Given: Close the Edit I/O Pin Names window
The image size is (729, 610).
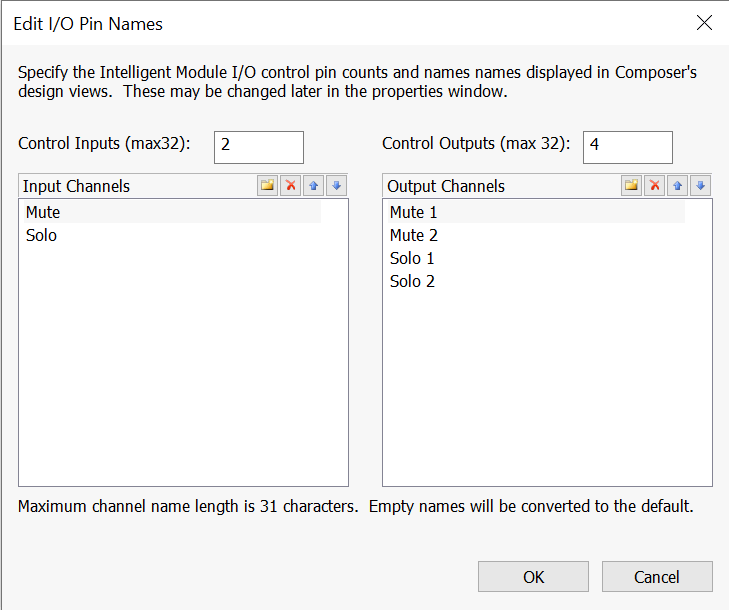Looking at the screenshot, I should coord(704,22).
